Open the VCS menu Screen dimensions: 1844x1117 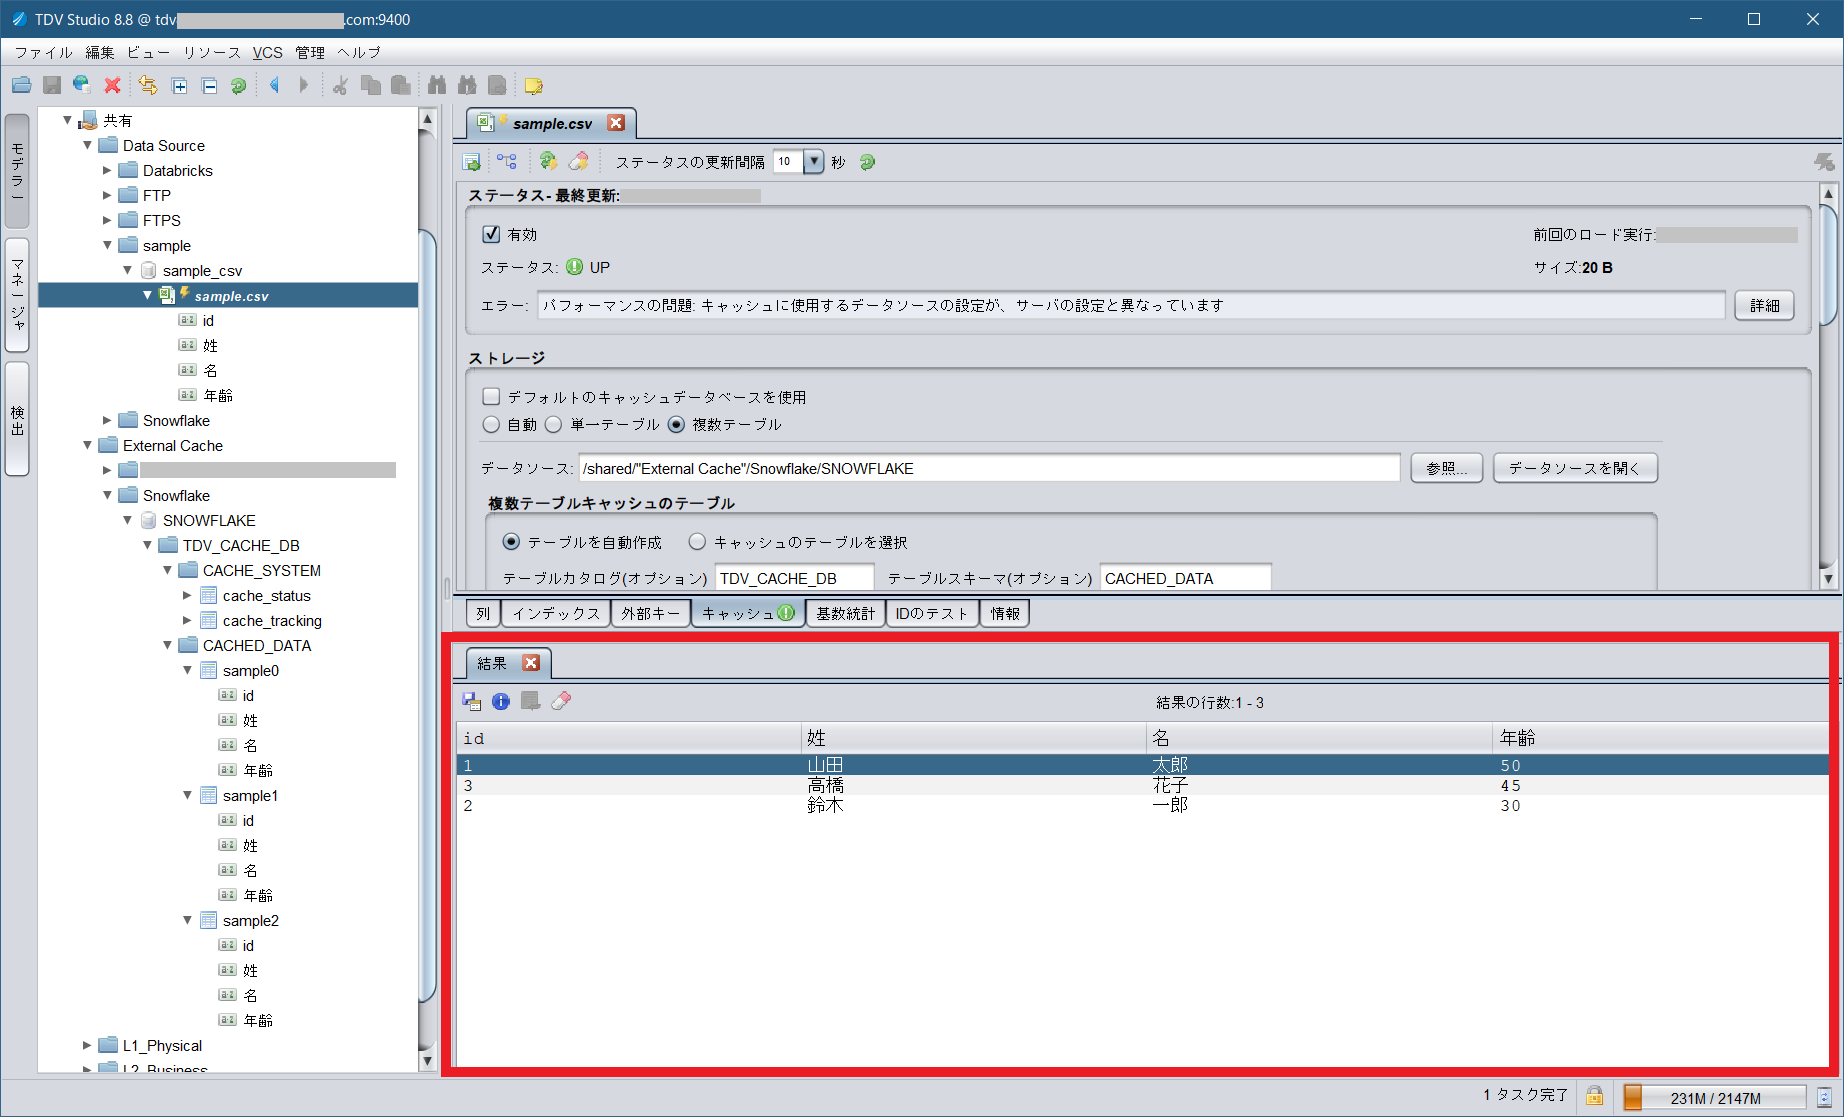click(x=267, y=52)
